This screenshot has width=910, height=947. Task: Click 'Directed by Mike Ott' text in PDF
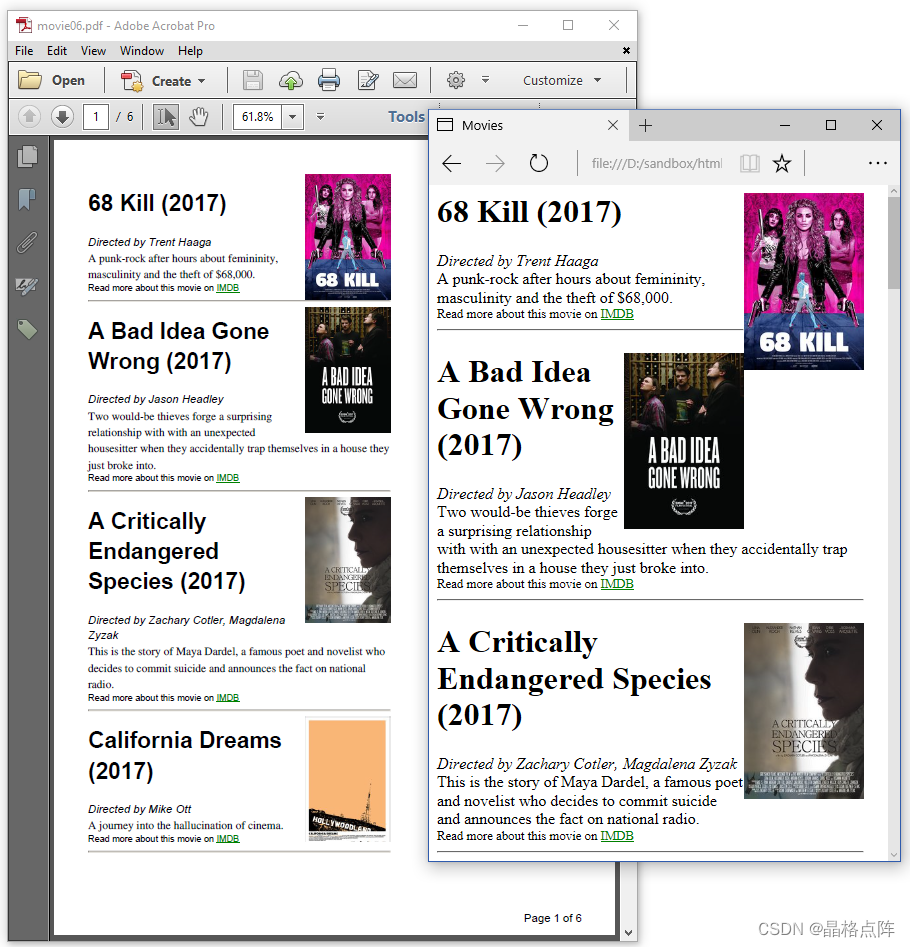pyautogui.click(x=139, y=809)
